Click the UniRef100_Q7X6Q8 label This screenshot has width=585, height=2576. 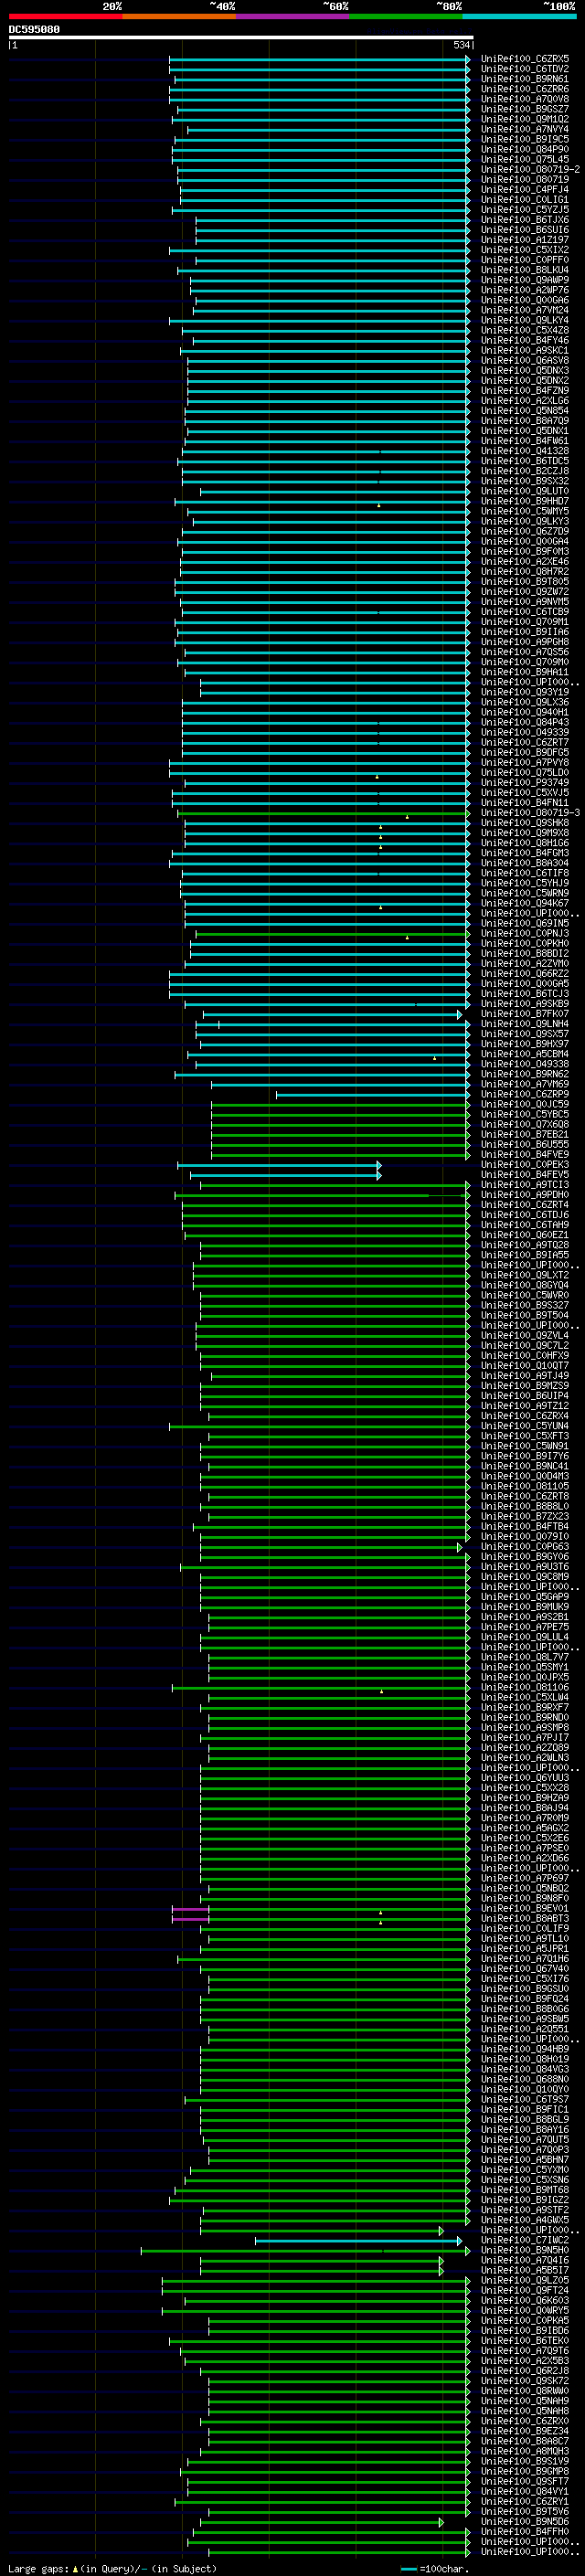[525, 1124]
